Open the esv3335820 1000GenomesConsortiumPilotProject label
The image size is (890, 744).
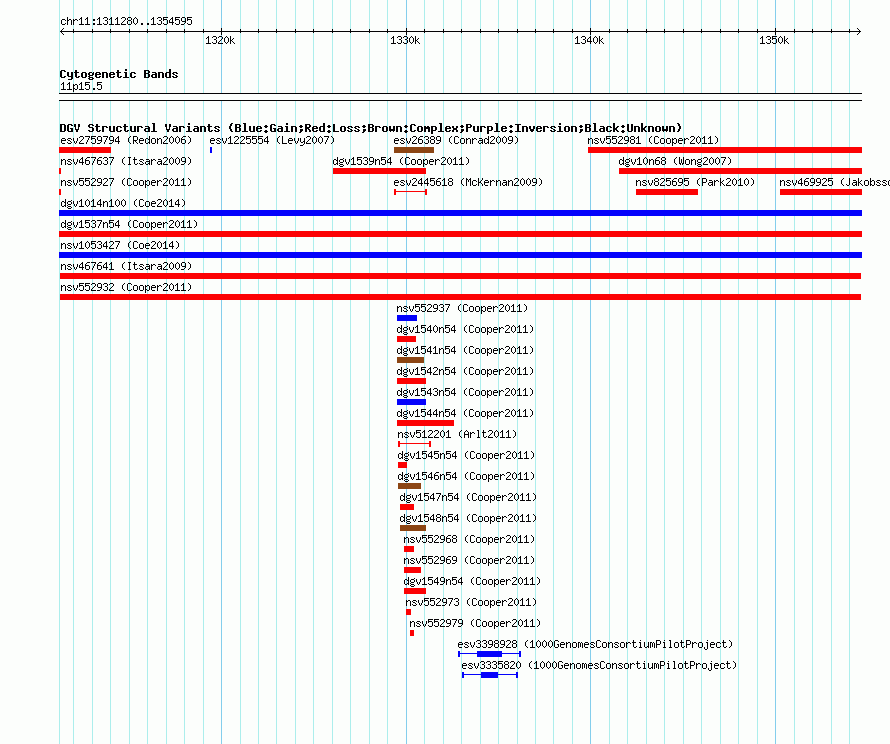point(599,665)
